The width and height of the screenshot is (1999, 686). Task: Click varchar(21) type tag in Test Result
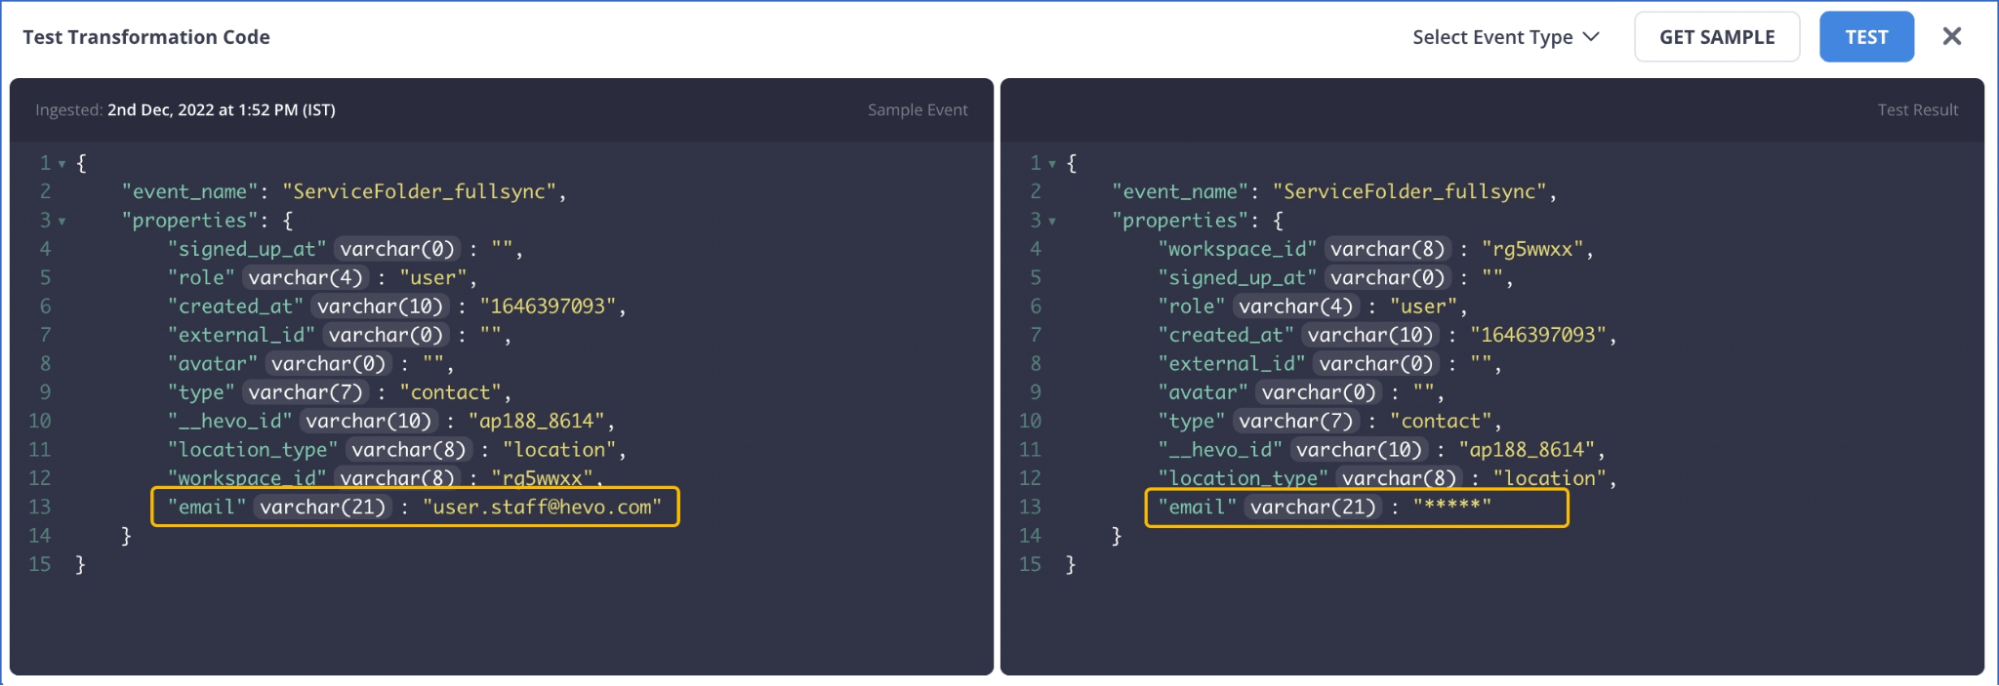1313,507
